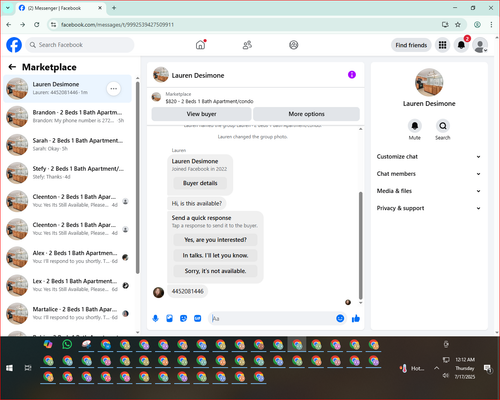Click the More options button
500x400 pixels.
[306, 114]
